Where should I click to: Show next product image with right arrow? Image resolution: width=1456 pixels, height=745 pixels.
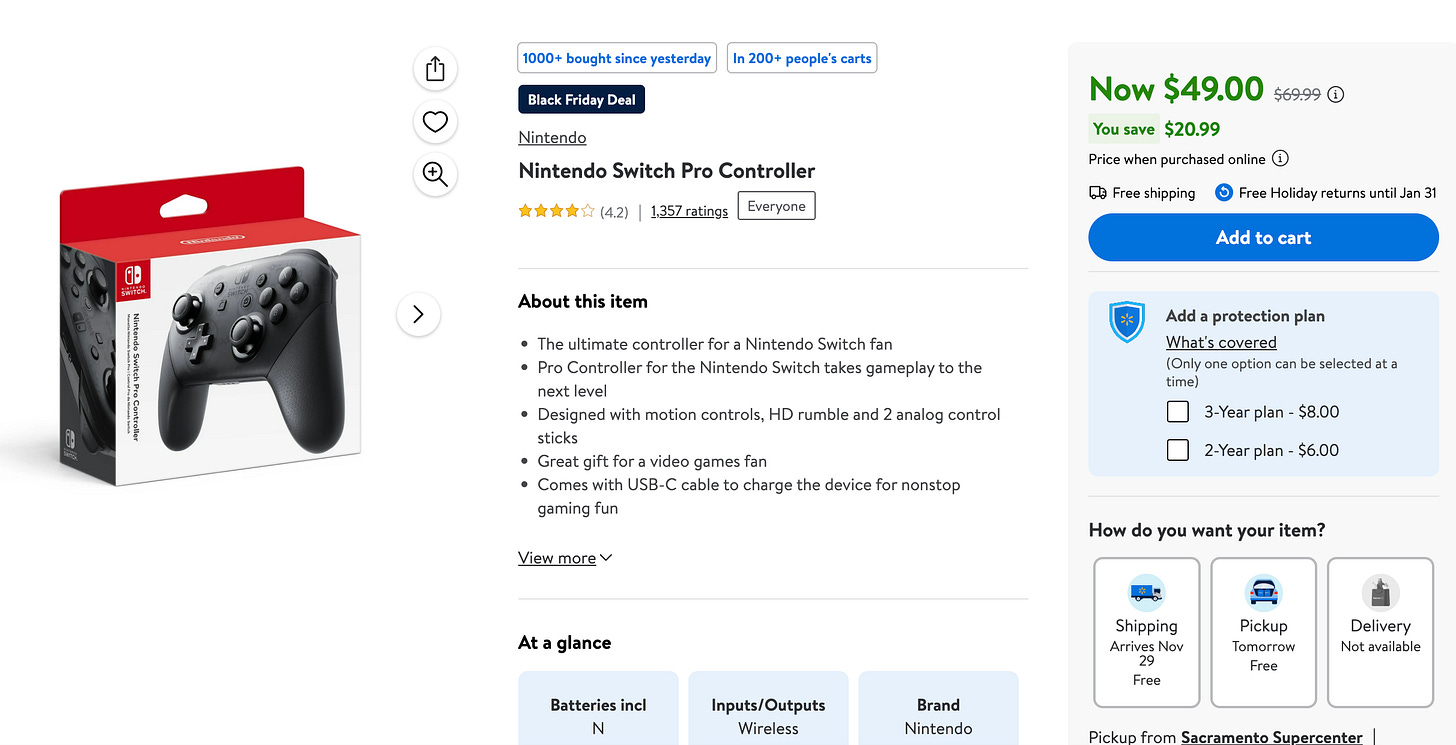(418, 314)
